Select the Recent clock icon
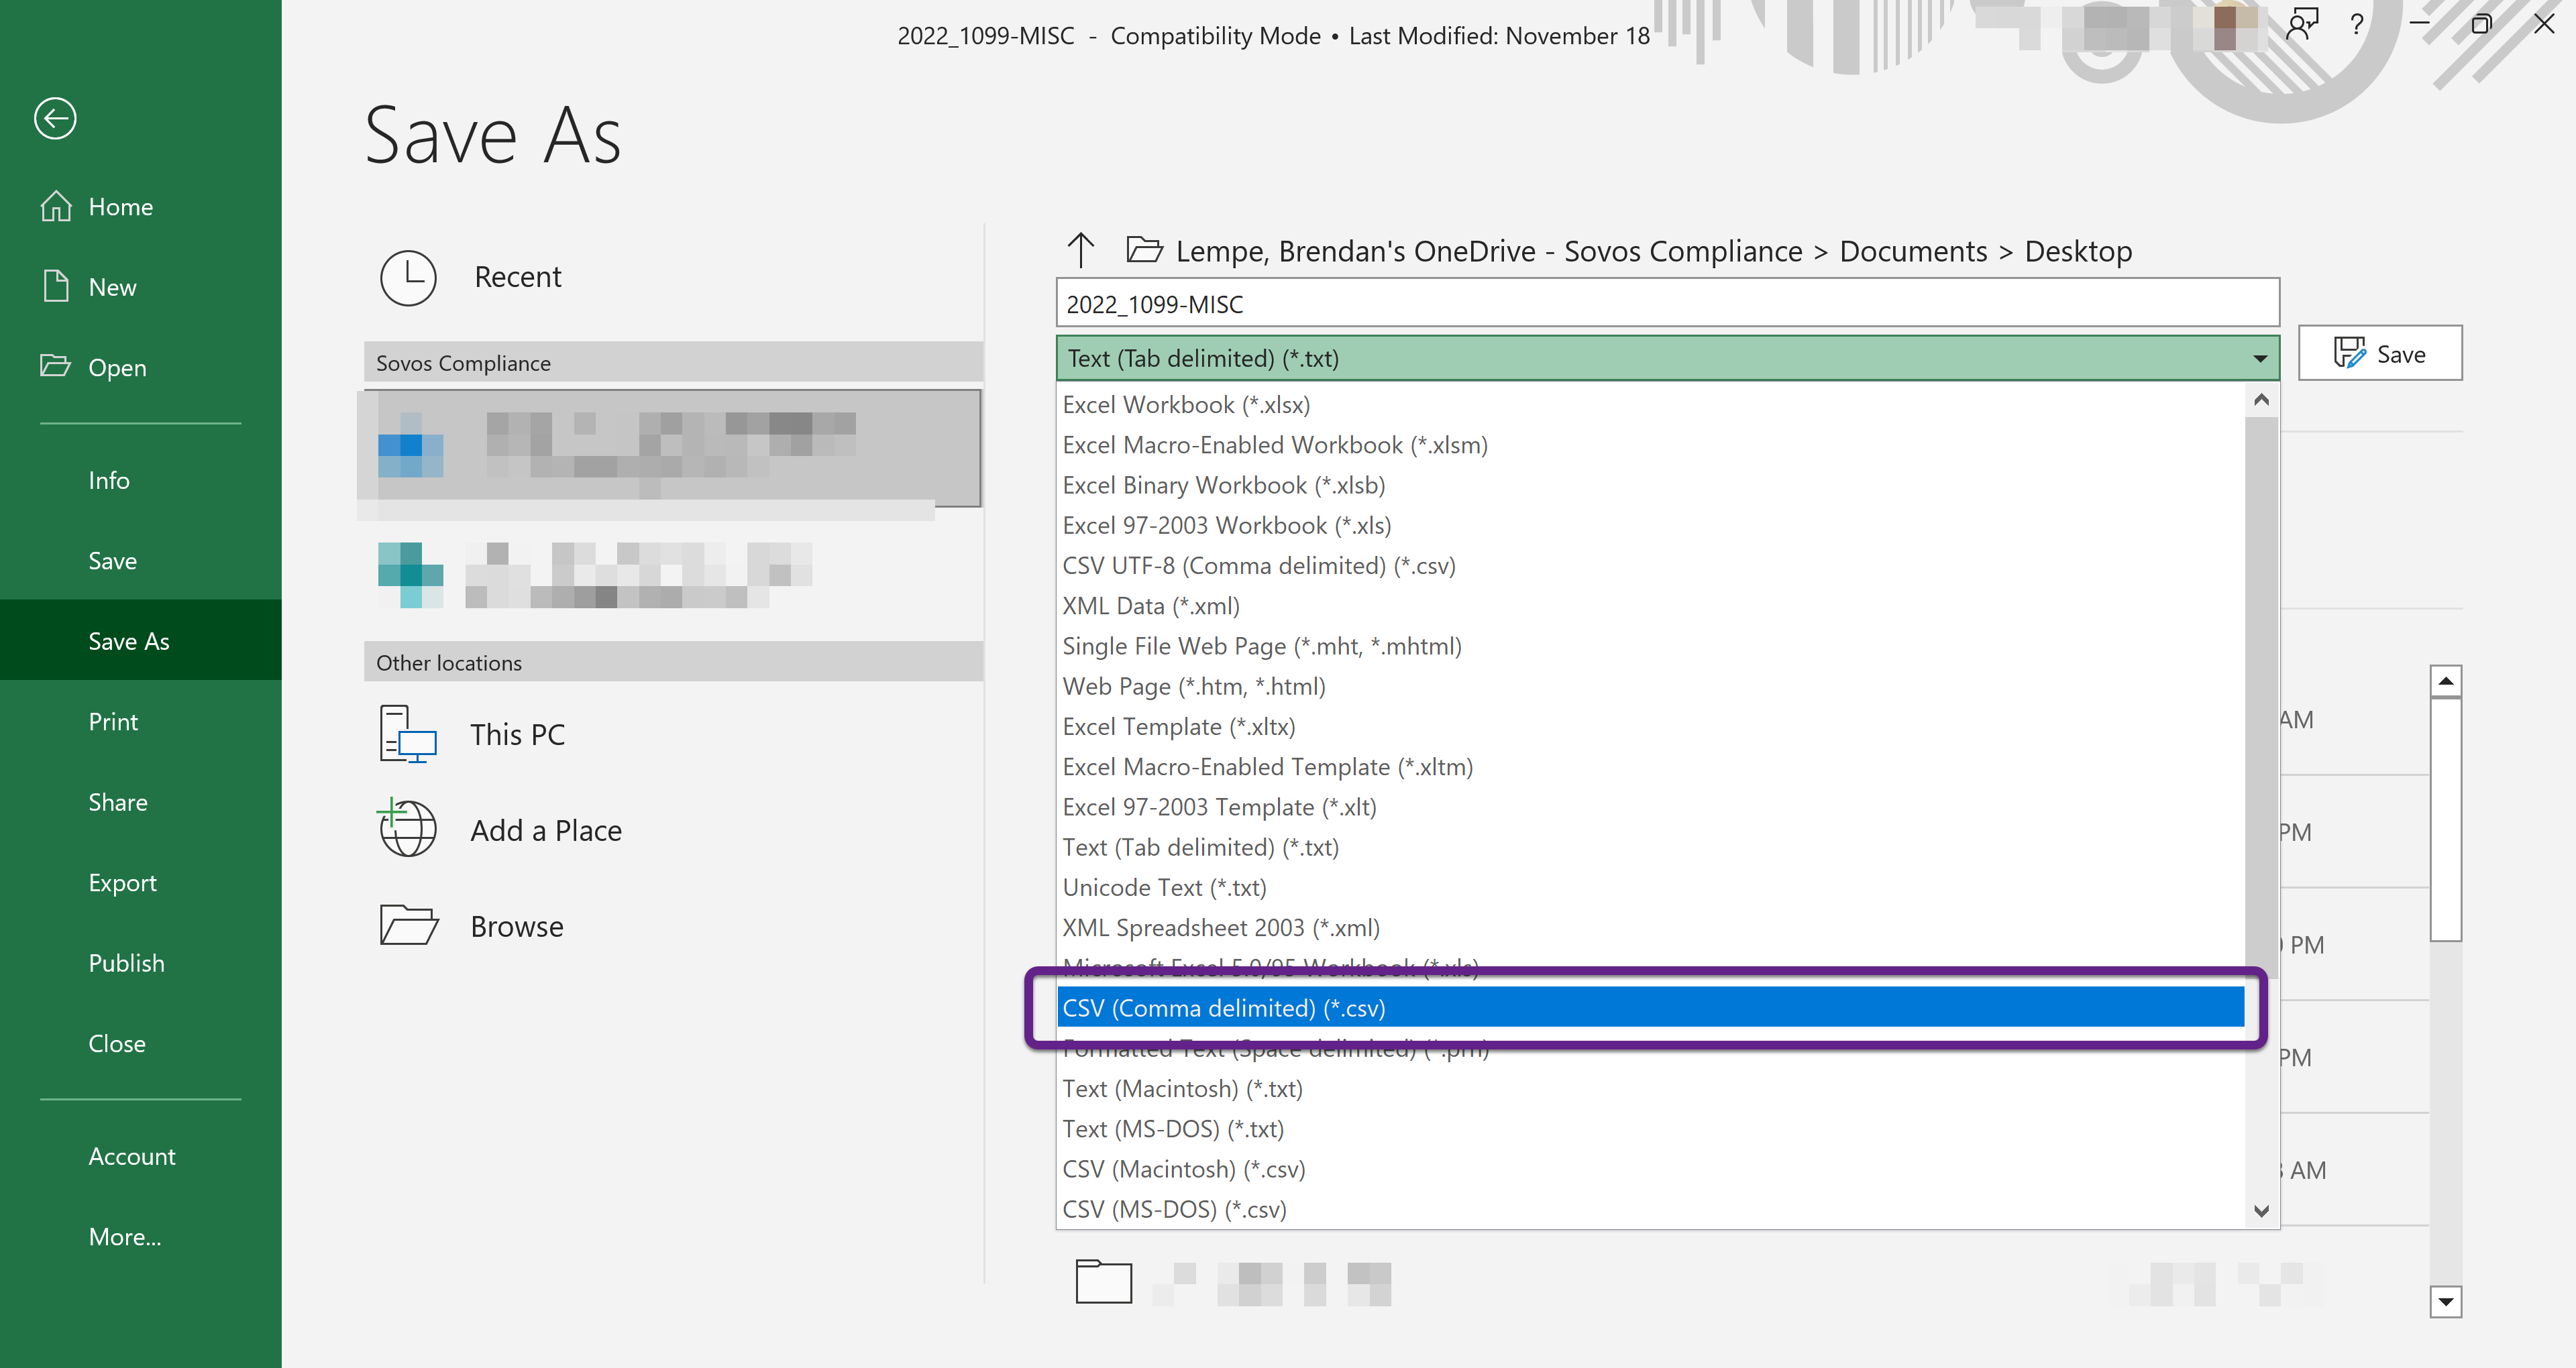The width and height of the screenshot is (2576, 1368). click(408, 277)
